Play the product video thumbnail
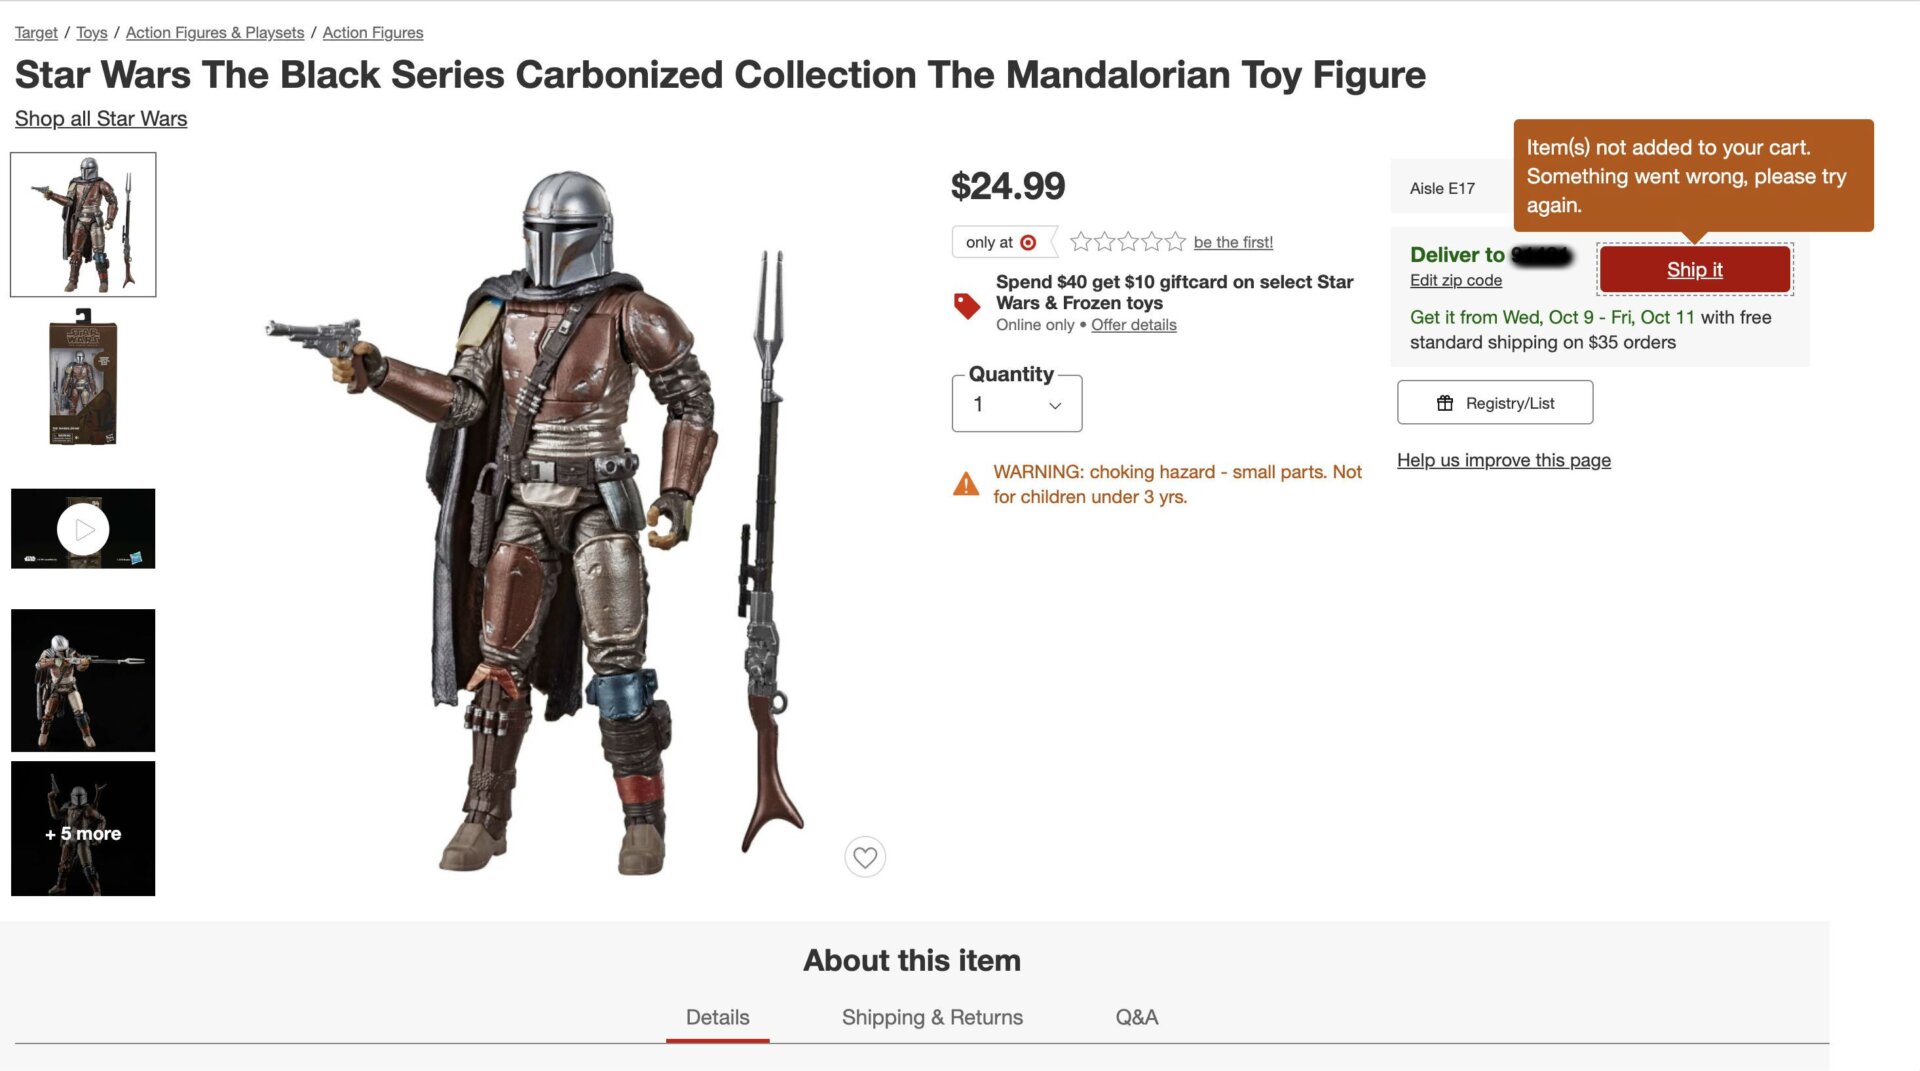This screenshot has height=1071, width=1920. [83, 529]
